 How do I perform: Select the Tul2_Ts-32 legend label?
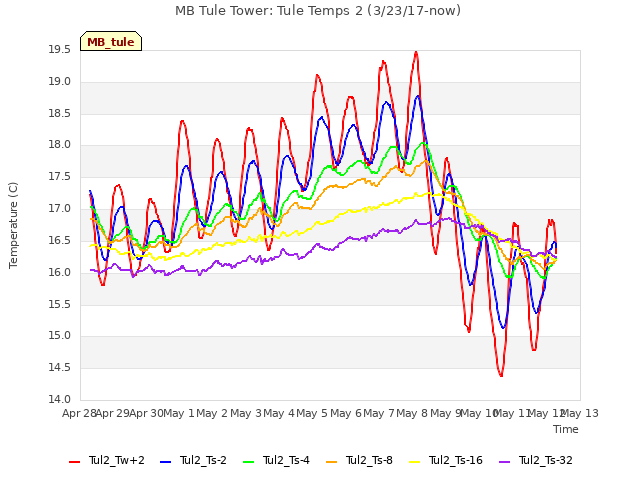(546, 460)
